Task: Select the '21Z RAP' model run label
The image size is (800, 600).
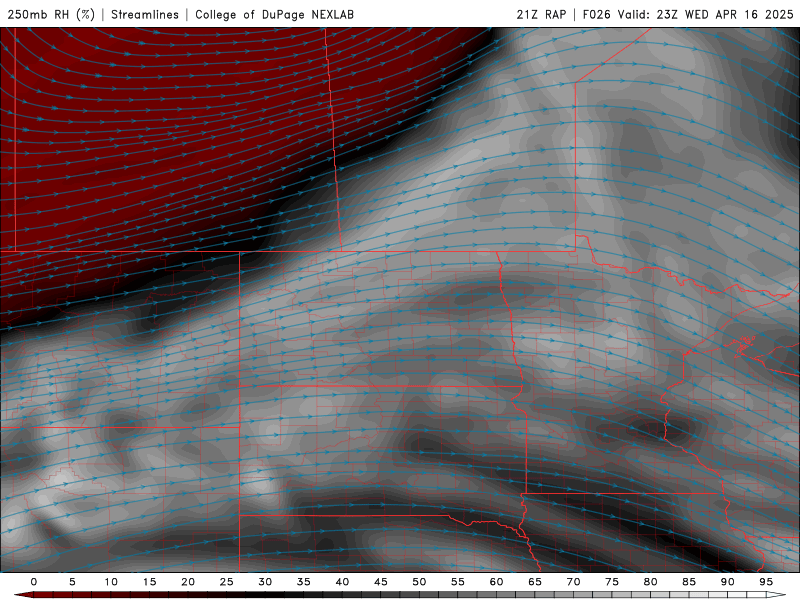Action: point(541,14)
